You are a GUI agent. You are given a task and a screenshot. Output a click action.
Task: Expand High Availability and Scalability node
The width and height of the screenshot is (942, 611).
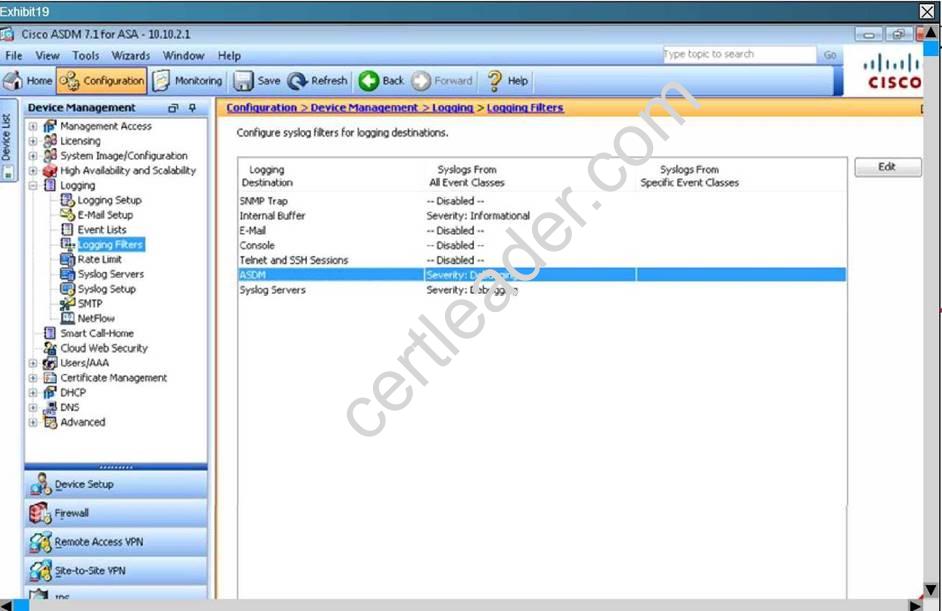[33, 171]
